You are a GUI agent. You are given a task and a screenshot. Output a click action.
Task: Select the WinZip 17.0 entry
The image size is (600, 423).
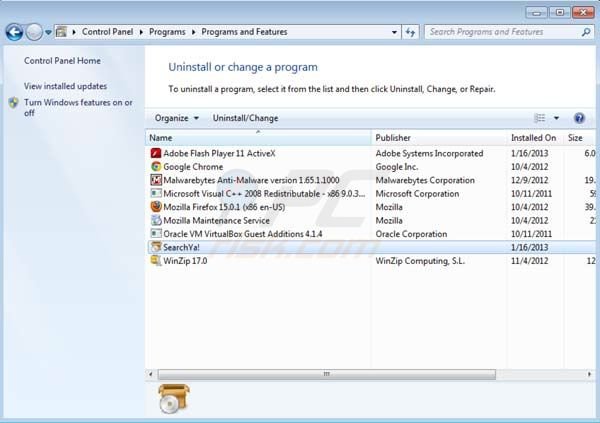coord(372,261)
